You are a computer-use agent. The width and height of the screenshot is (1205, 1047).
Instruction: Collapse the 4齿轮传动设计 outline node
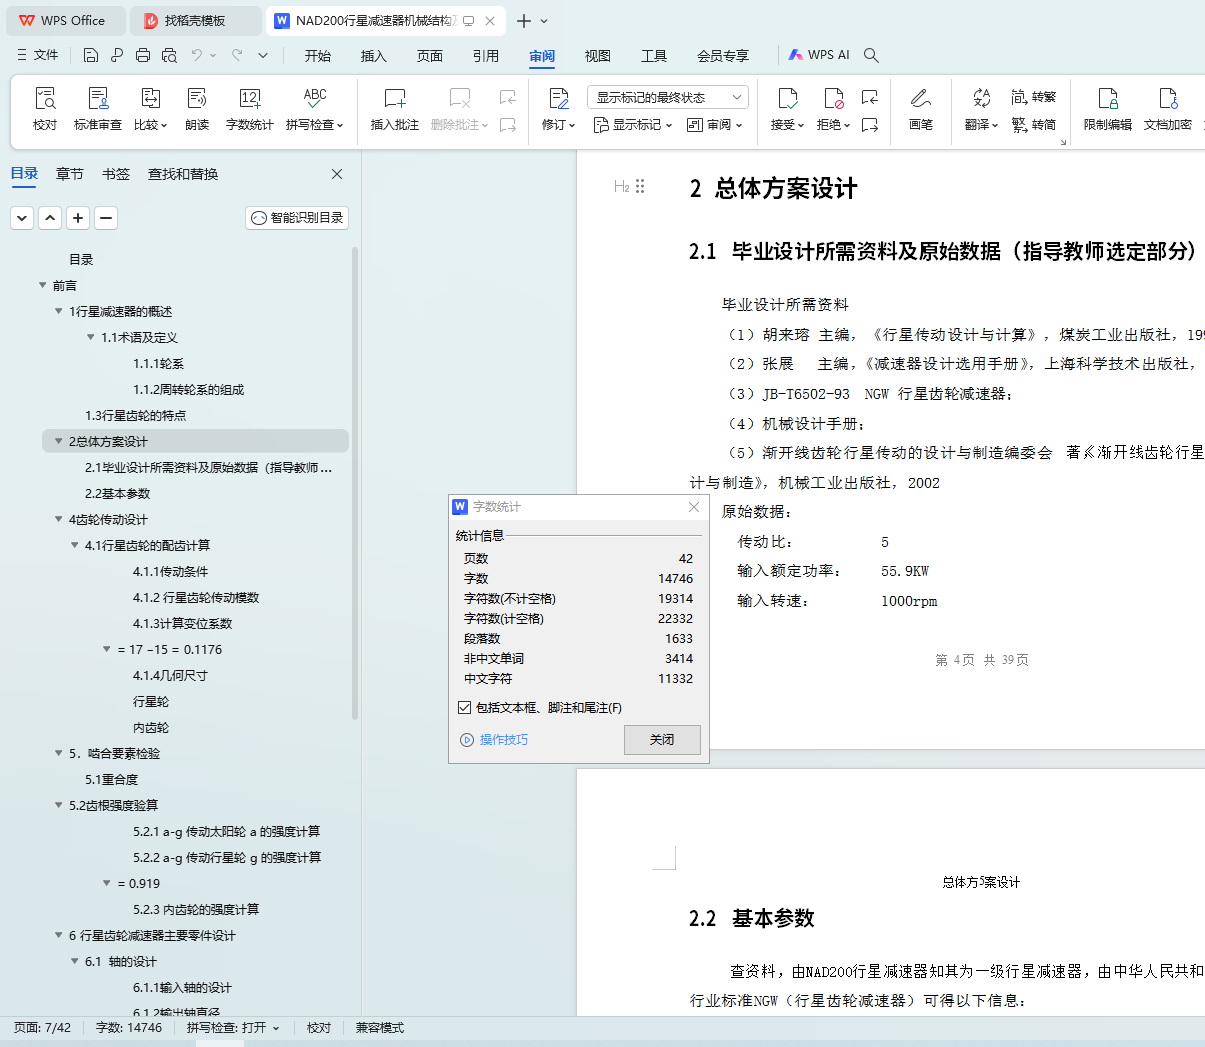click(x=59, y=519)
